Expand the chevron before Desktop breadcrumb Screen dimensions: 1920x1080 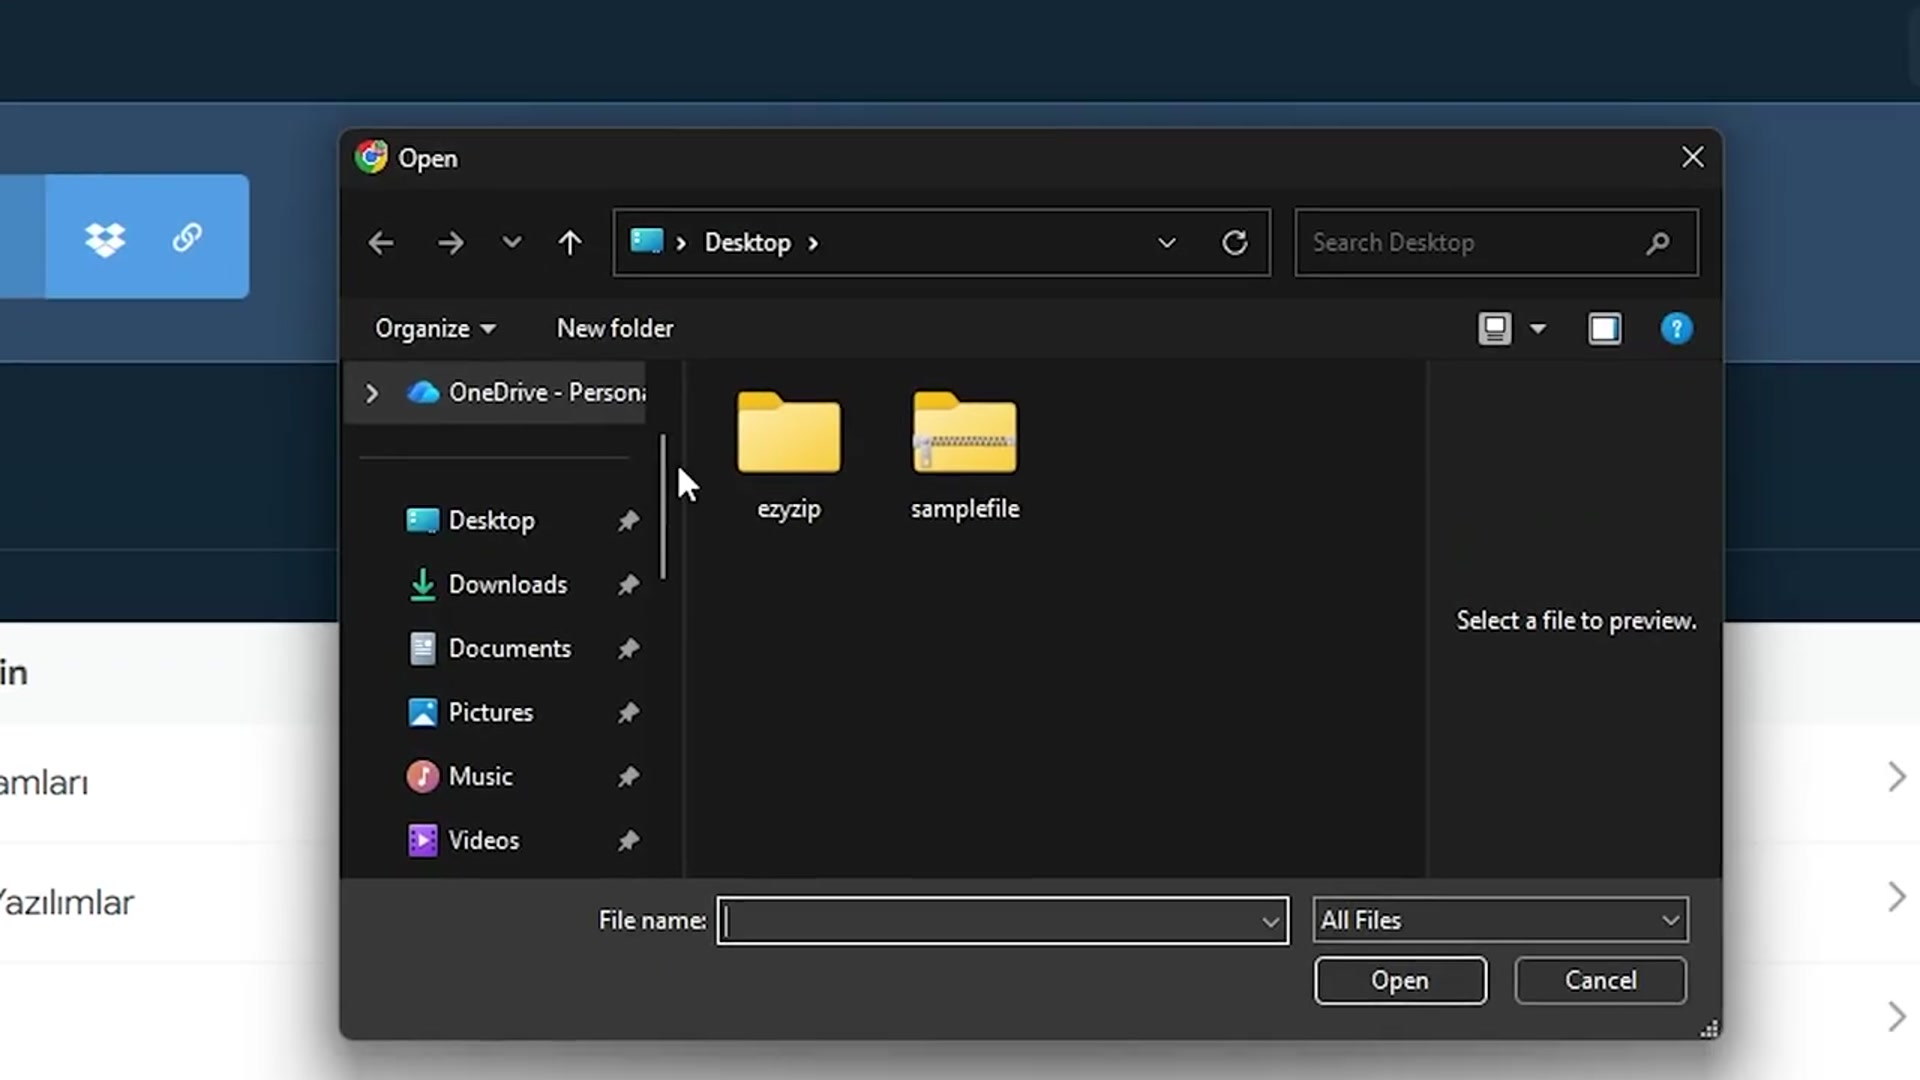(681, 244)
